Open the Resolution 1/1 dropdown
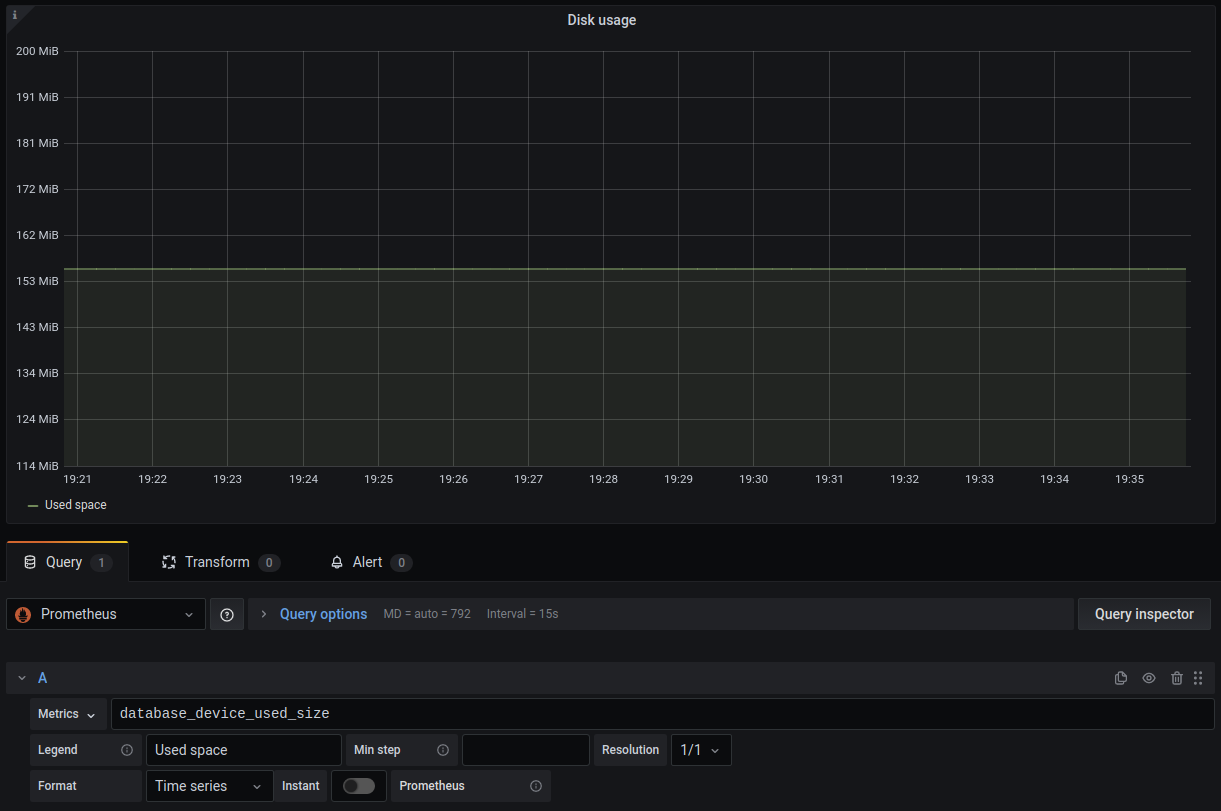 point(700,750)
